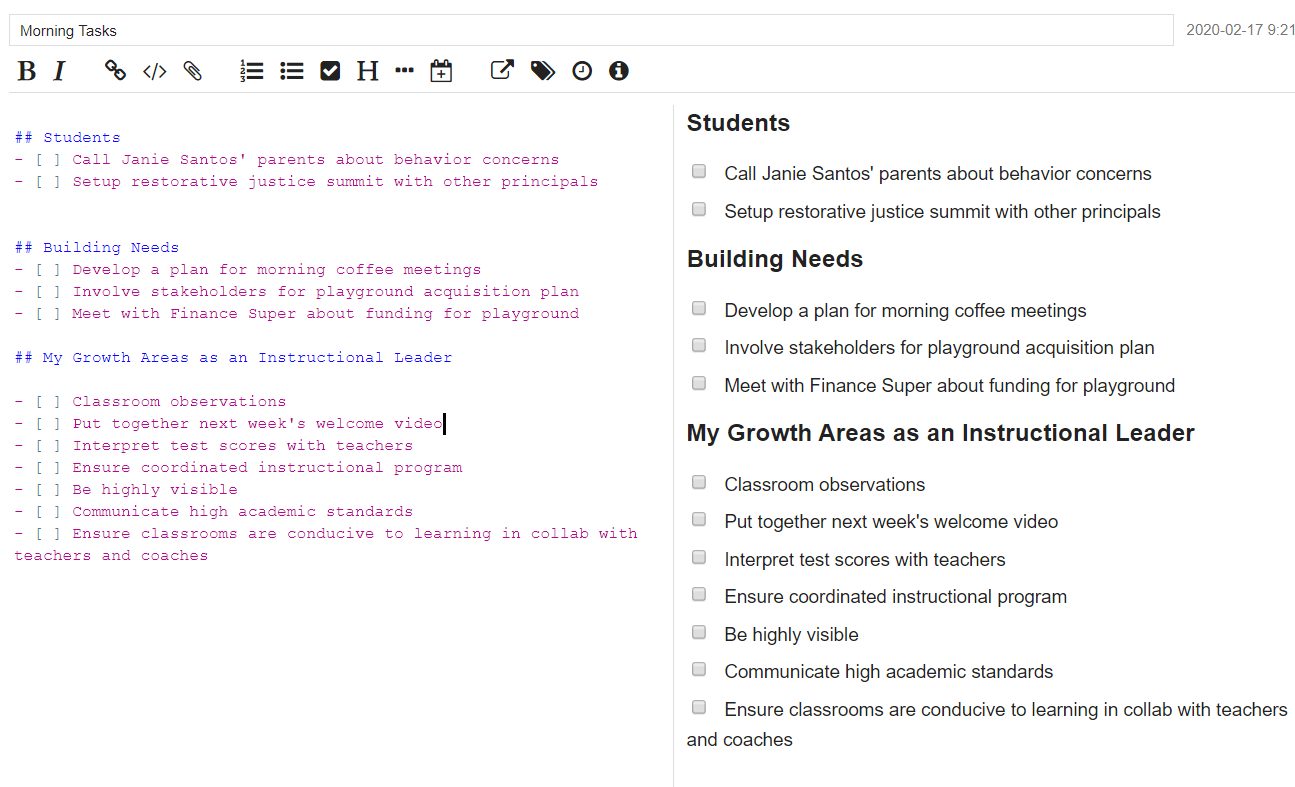Image resolution: width=1295 pixels, height=787 pixels.
Task: Open the note in an external editor
Action: 502,71
